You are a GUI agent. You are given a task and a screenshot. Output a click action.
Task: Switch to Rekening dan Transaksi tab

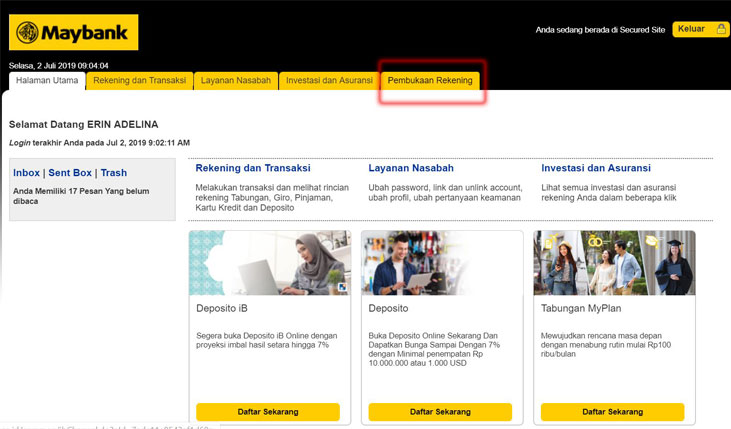click(x=139, y=81)
